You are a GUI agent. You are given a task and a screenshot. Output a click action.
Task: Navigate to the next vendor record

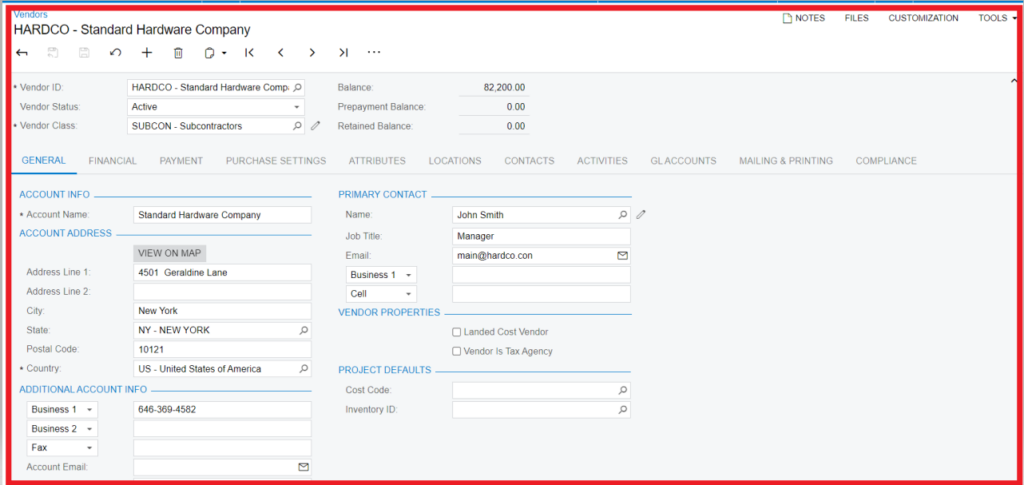click(312, 53)
